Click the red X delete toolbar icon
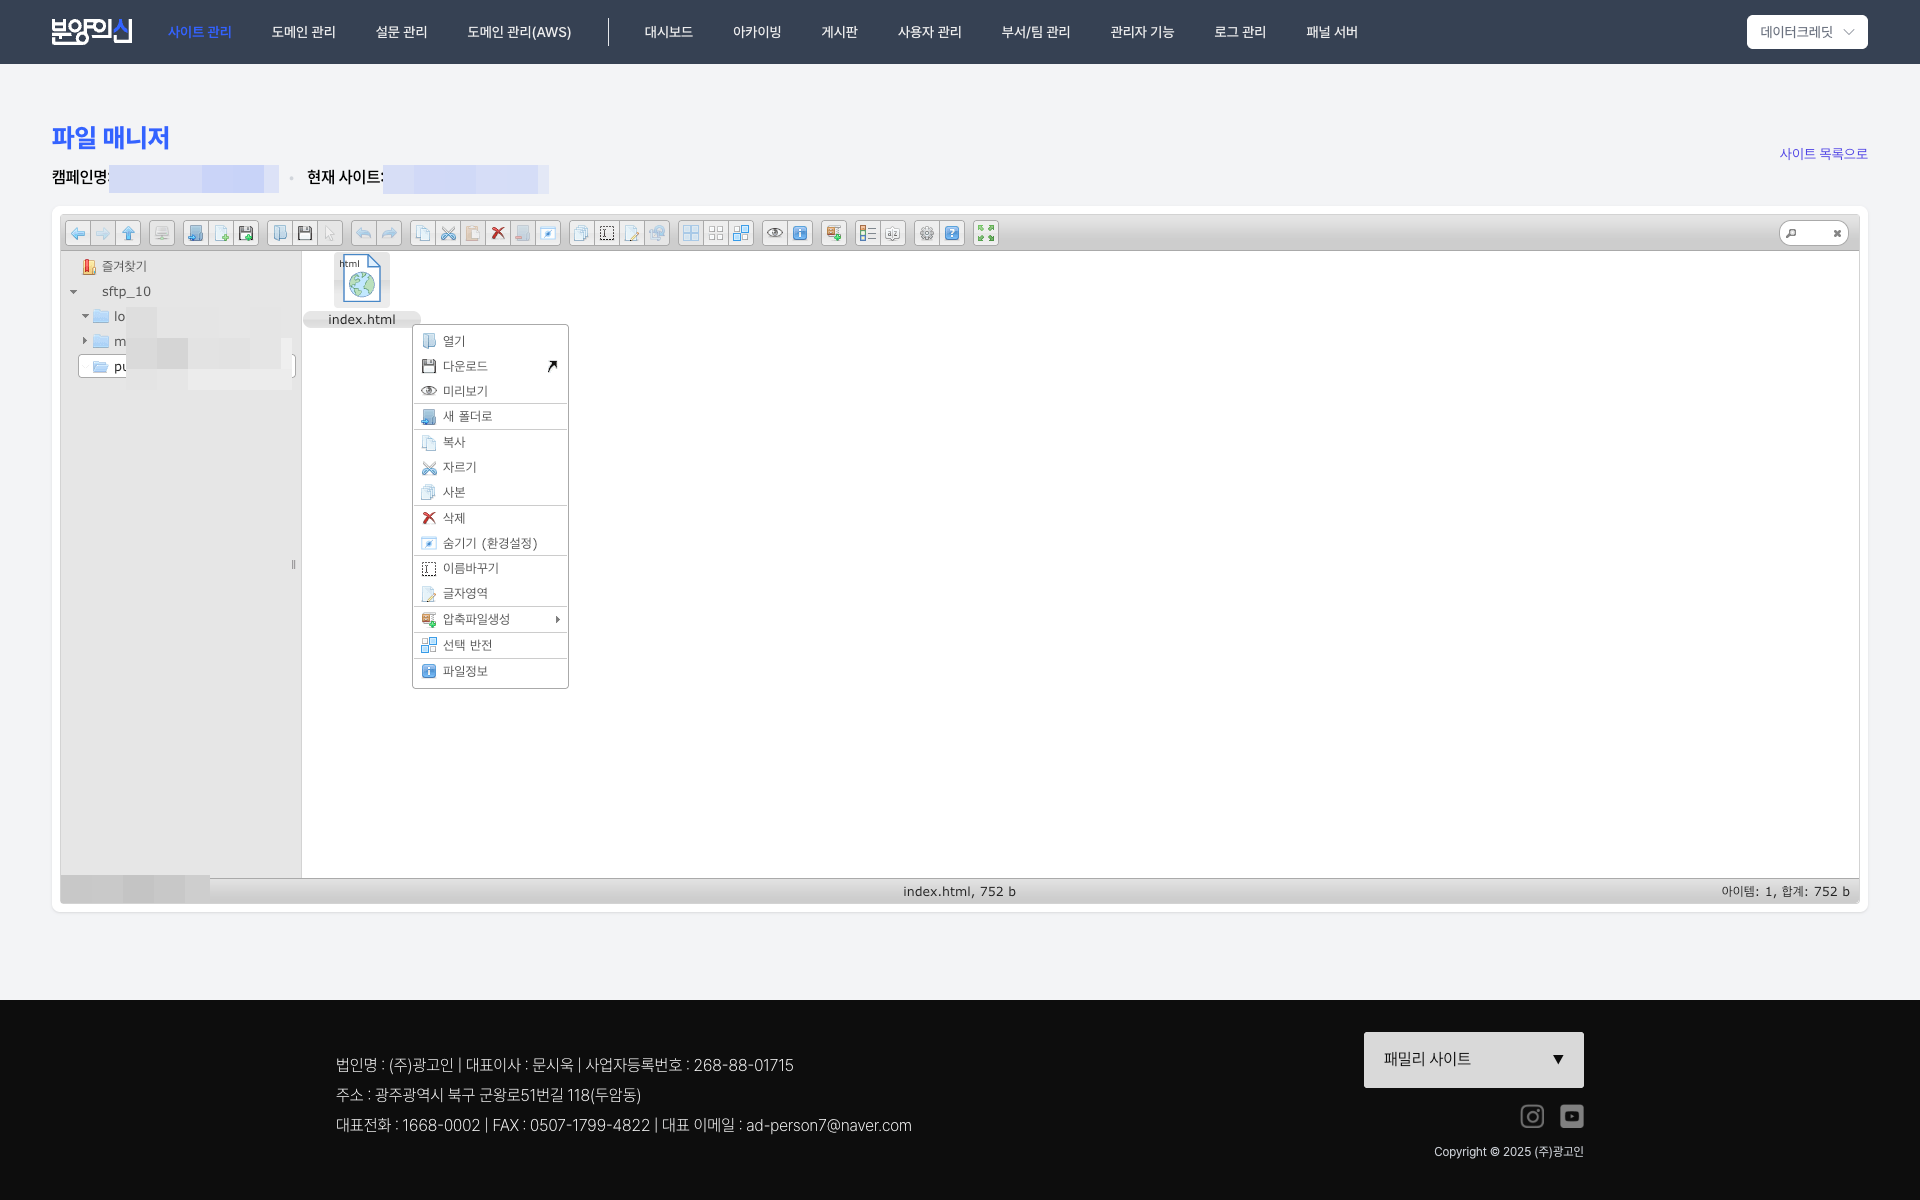 click(498, 233)
